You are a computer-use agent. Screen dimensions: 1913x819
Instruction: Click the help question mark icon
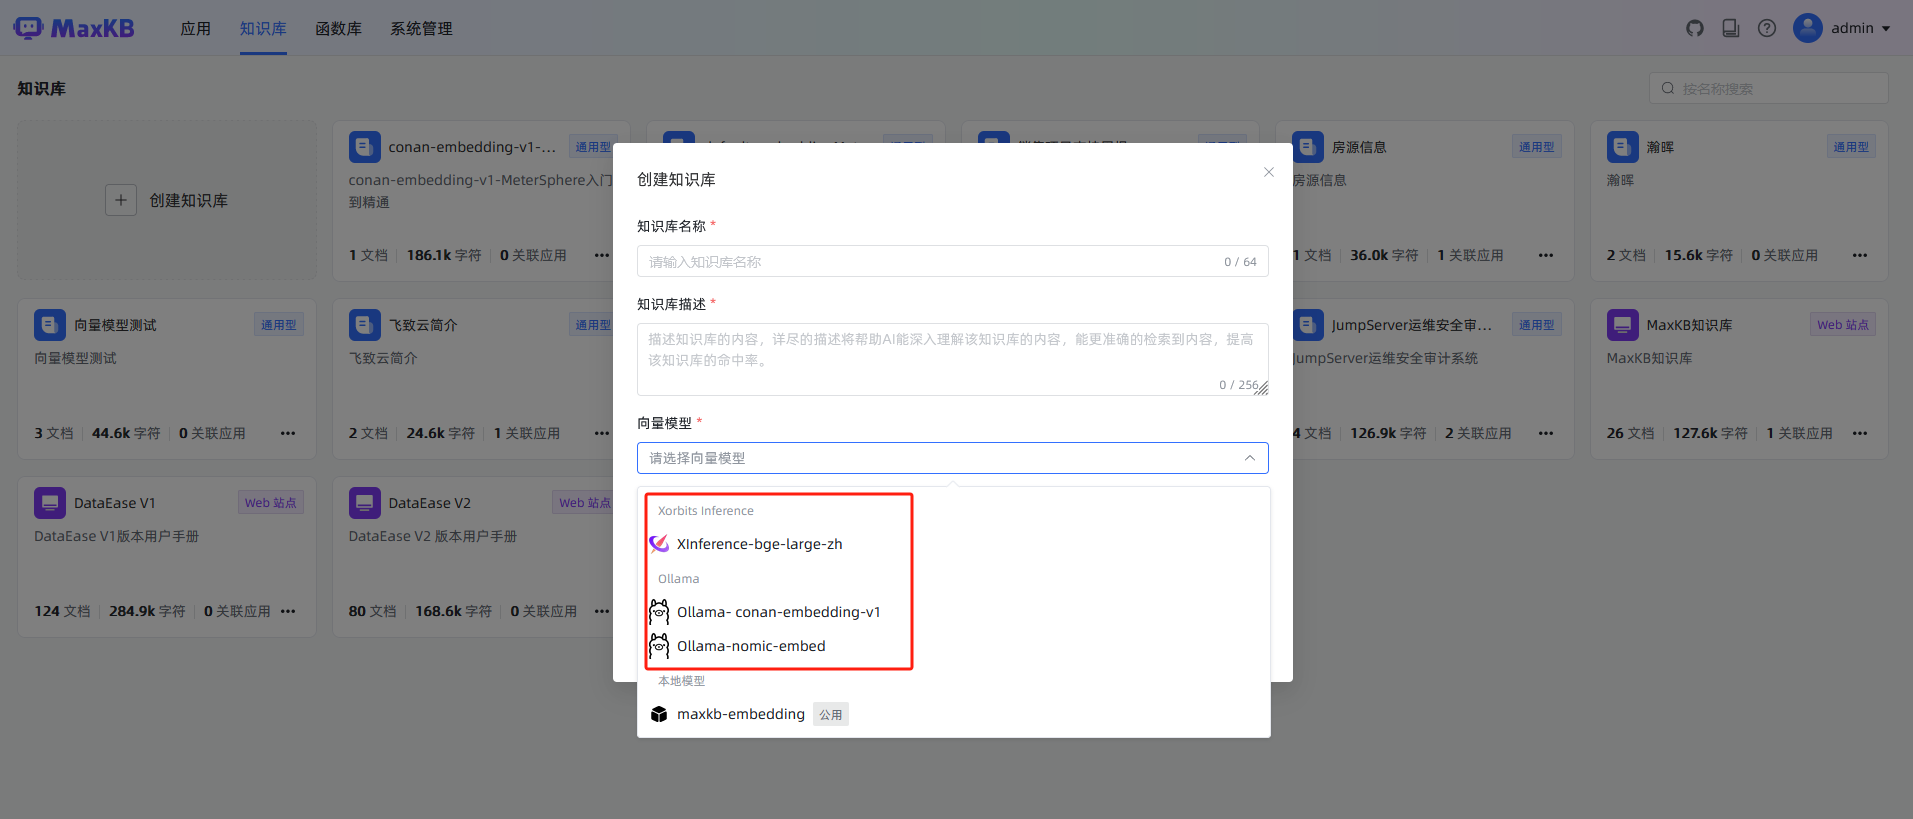pyautogui.click(x=1767, y=28)
